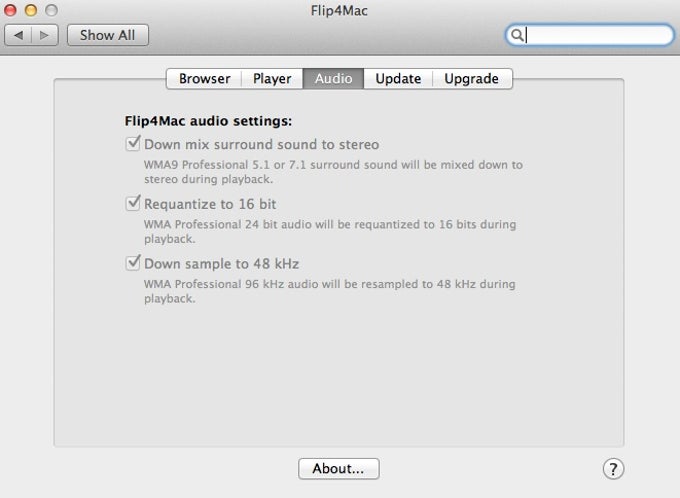Close the Flip4Mac window with red button
The width and height of the screenshot is (680, 498).
[x=10, y=10]
